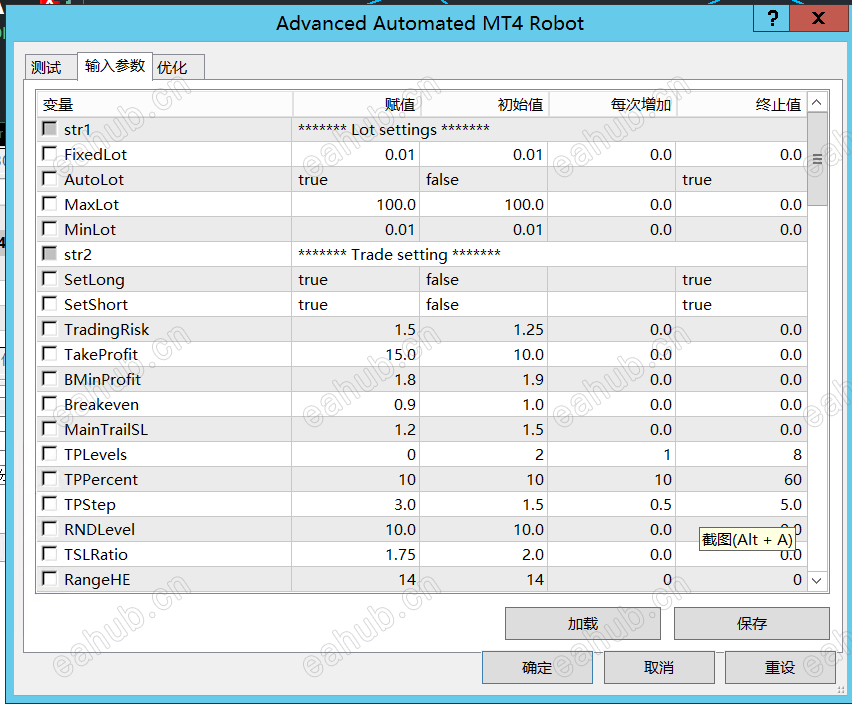
Task: Select the 输入参数 tab
Action: [x=115, y=66]
